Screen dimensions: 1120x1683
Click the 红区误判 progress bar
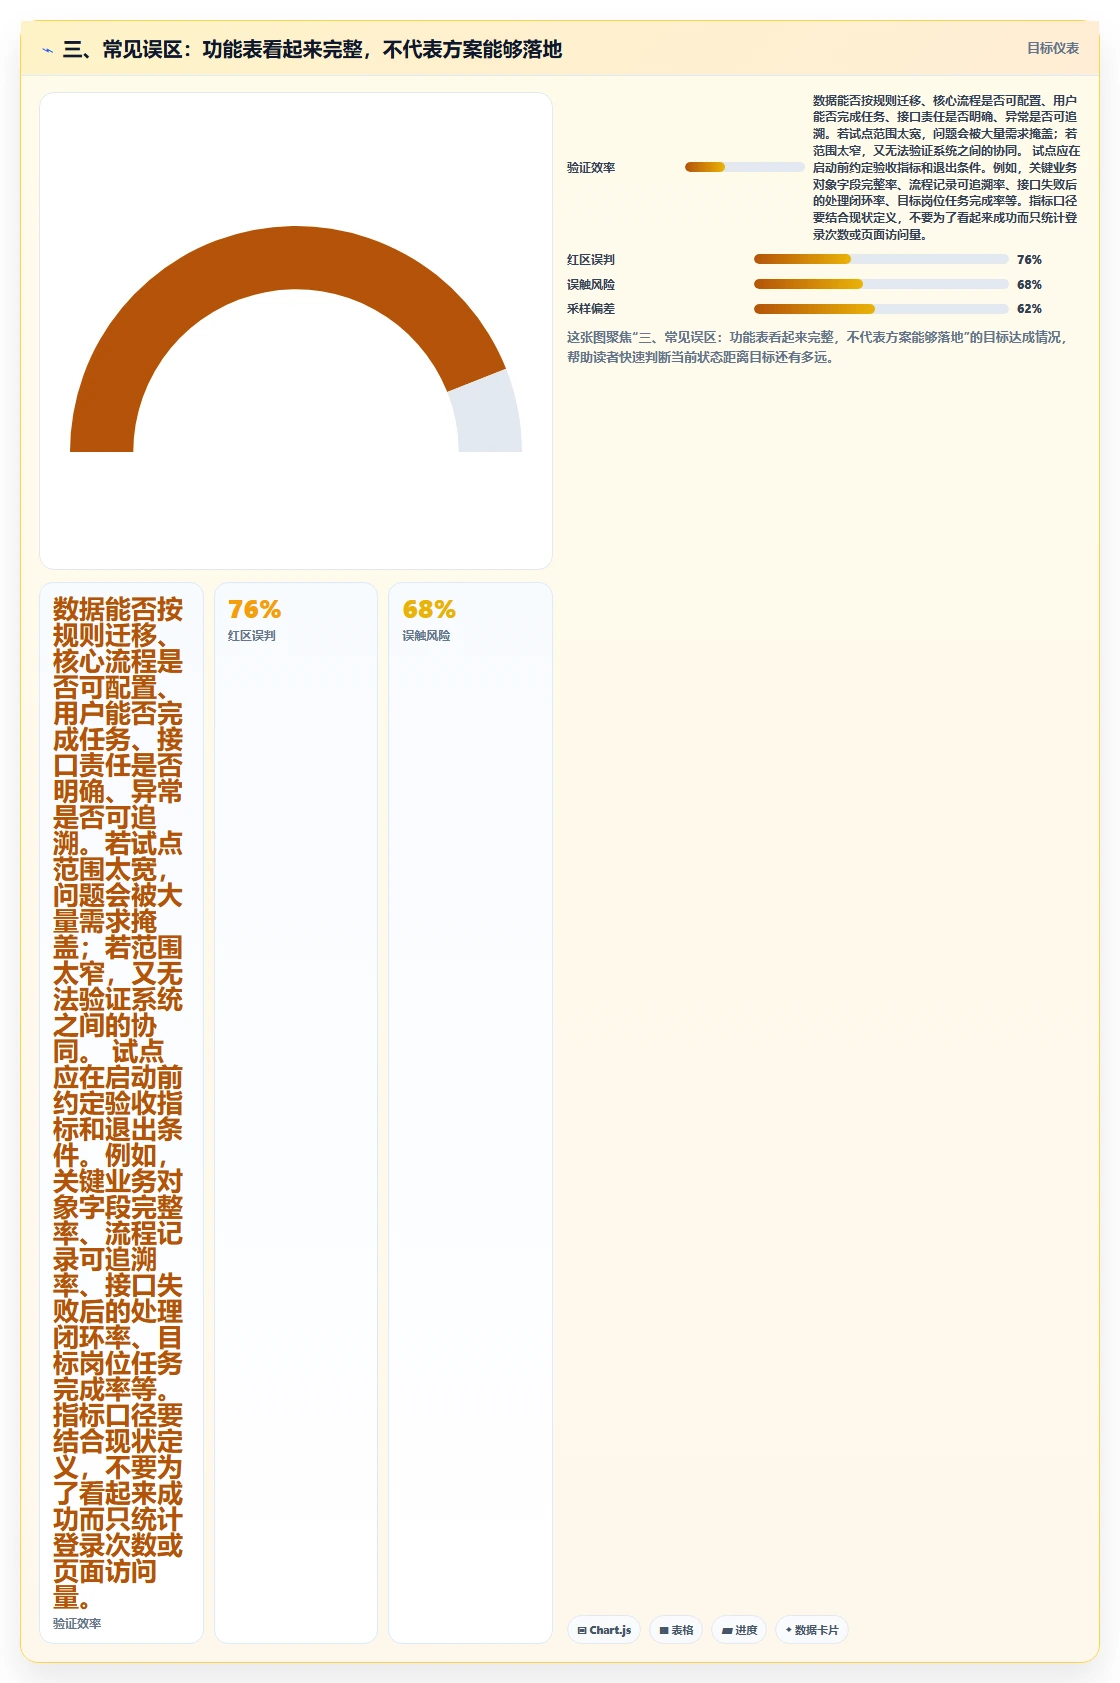pyautogui.click(x=881, y=259)
